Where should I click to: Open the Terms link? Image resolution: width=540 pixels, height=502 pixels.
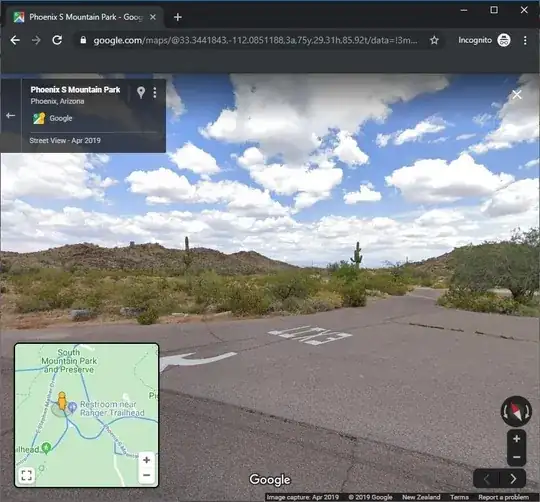click(x=459, y=497)
